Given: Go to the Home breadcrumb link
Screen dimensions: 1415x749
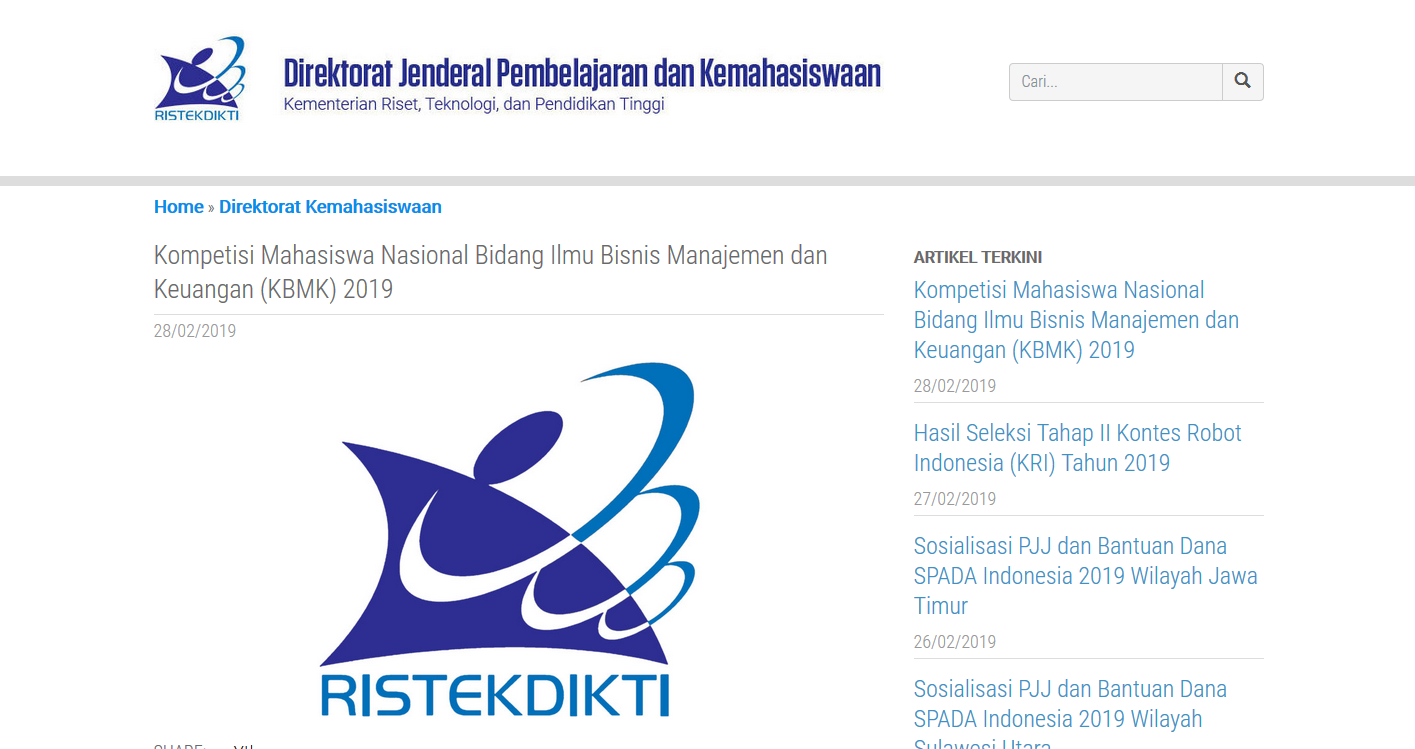Looking at the screenshot, I should coord(179,207).
